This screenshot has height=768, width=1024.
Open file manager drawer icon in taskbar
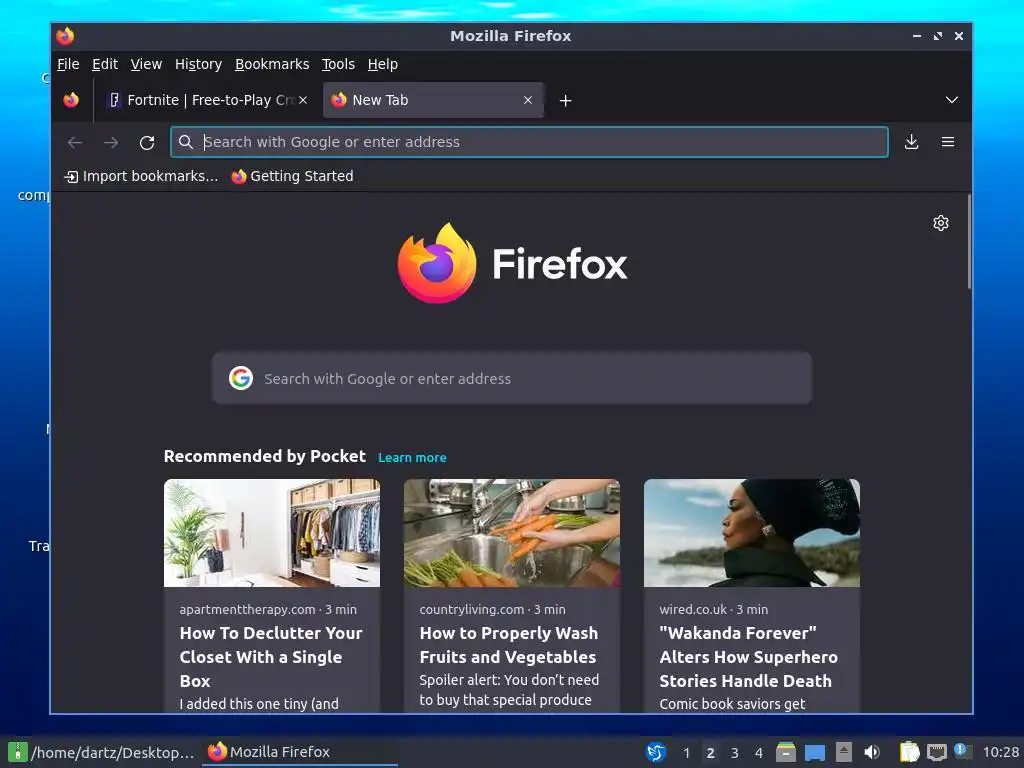pyautogui.click(x=786, y=752)
